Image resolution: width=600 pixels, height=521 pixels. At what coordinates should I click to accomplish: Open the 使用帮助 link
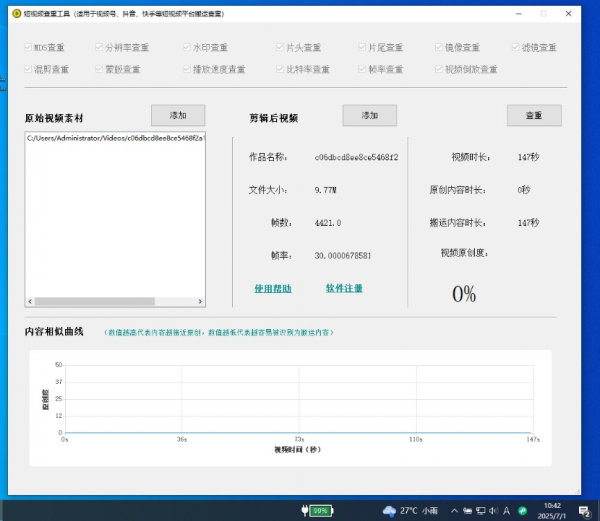[x=273, y=288]
